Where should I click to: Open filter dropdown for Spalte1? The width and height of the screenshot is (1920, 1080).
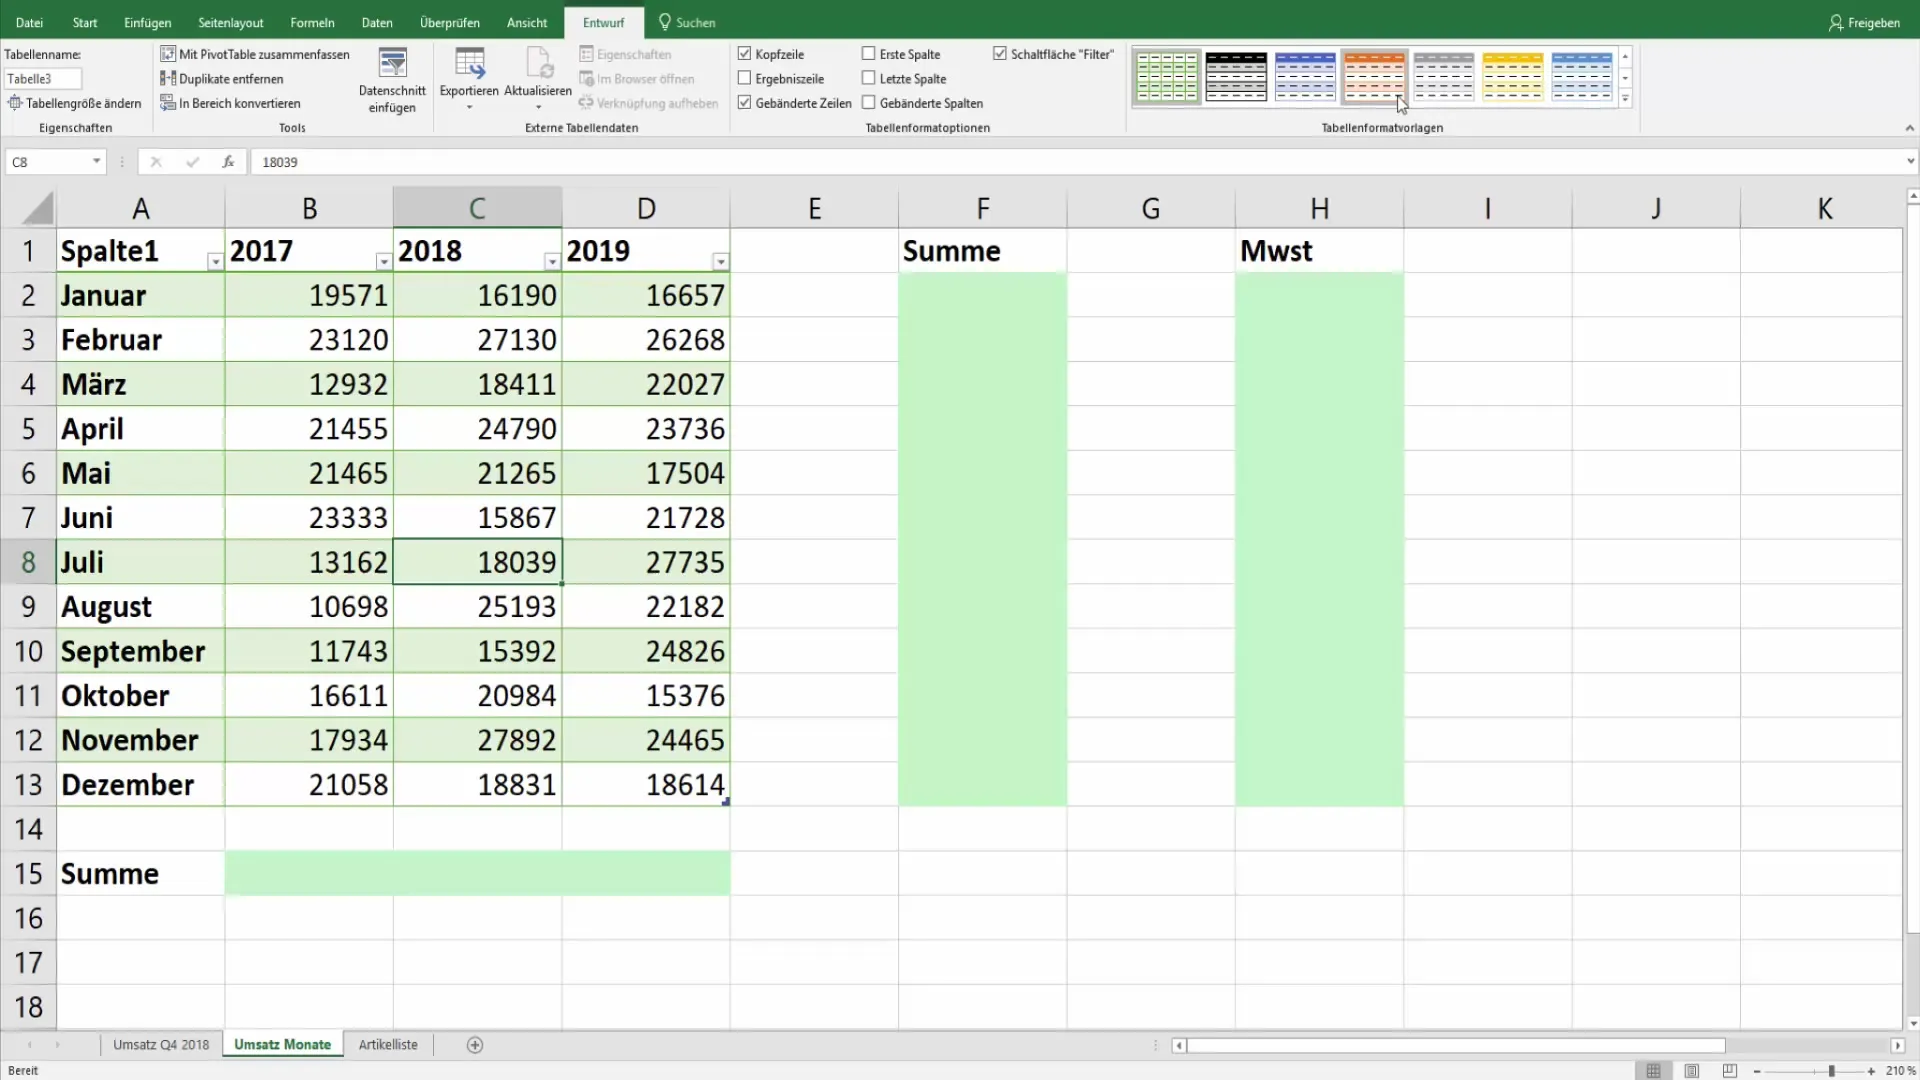[x=215, y=262]
